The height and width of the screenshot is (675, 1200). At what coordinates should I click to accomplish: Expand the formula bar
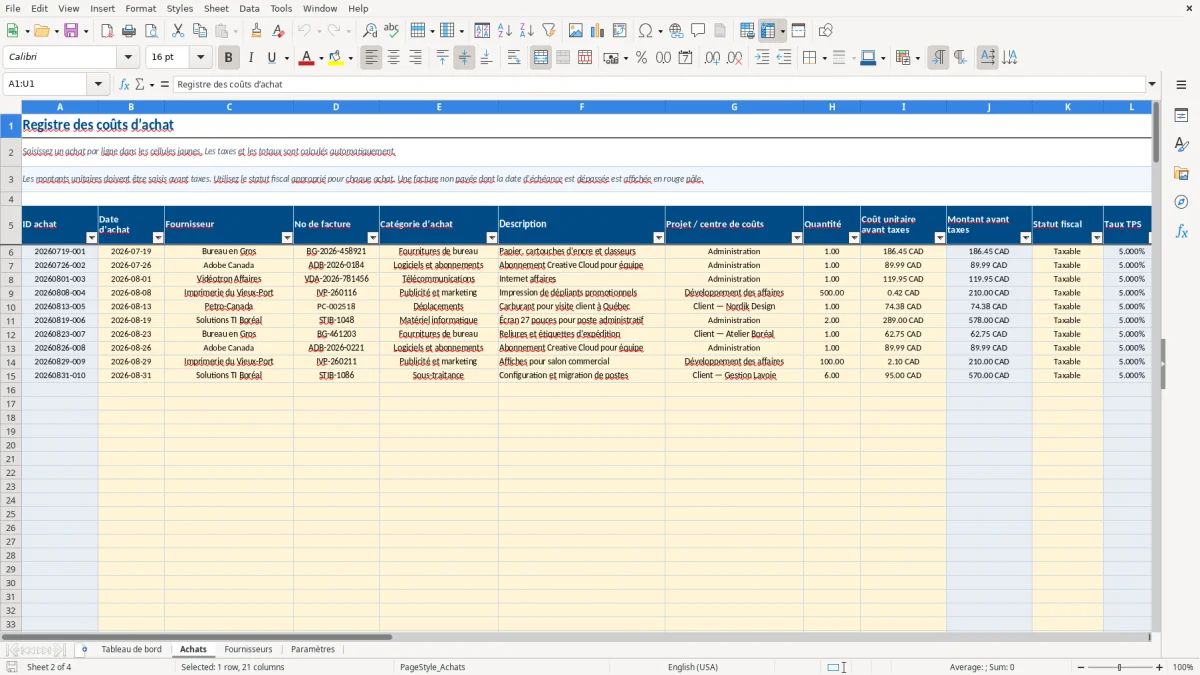[x=1152, y=84]
